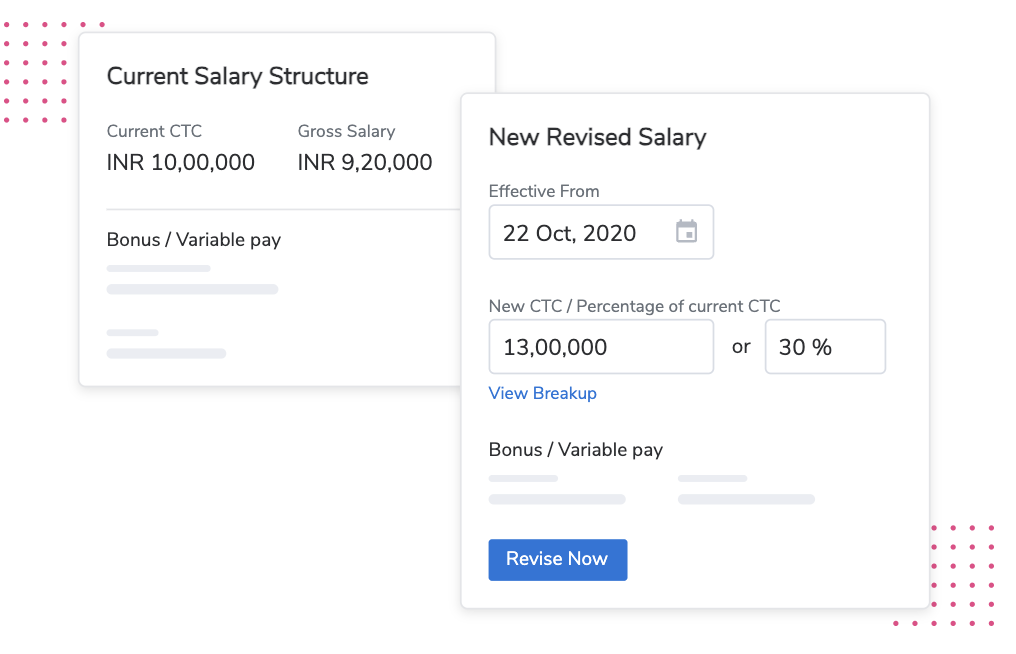Image resolution: width=1016 pixels, height=654 pixels.
Task: Select the INR 9,20,000 Gross Salary value
Action: coord(365,162)
